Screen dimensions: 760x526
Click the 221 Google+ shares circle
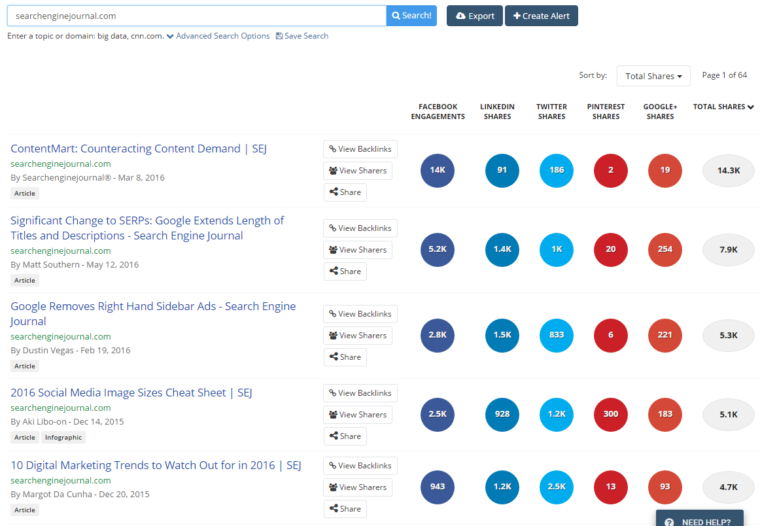click(665, 335)
